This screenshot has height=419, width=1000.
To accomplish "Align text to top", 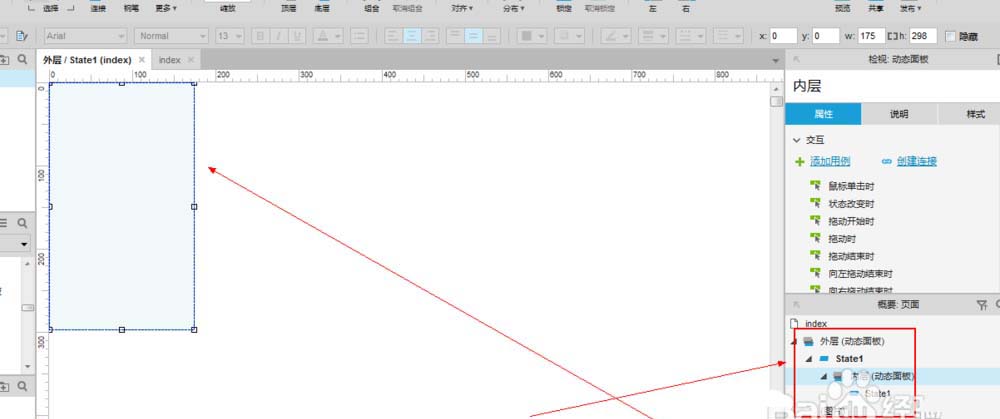I will 455,36.
